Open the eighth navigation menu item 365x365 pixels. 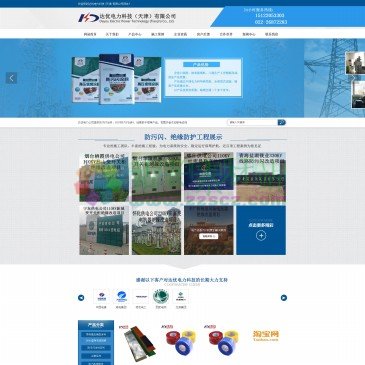(249, 34)
